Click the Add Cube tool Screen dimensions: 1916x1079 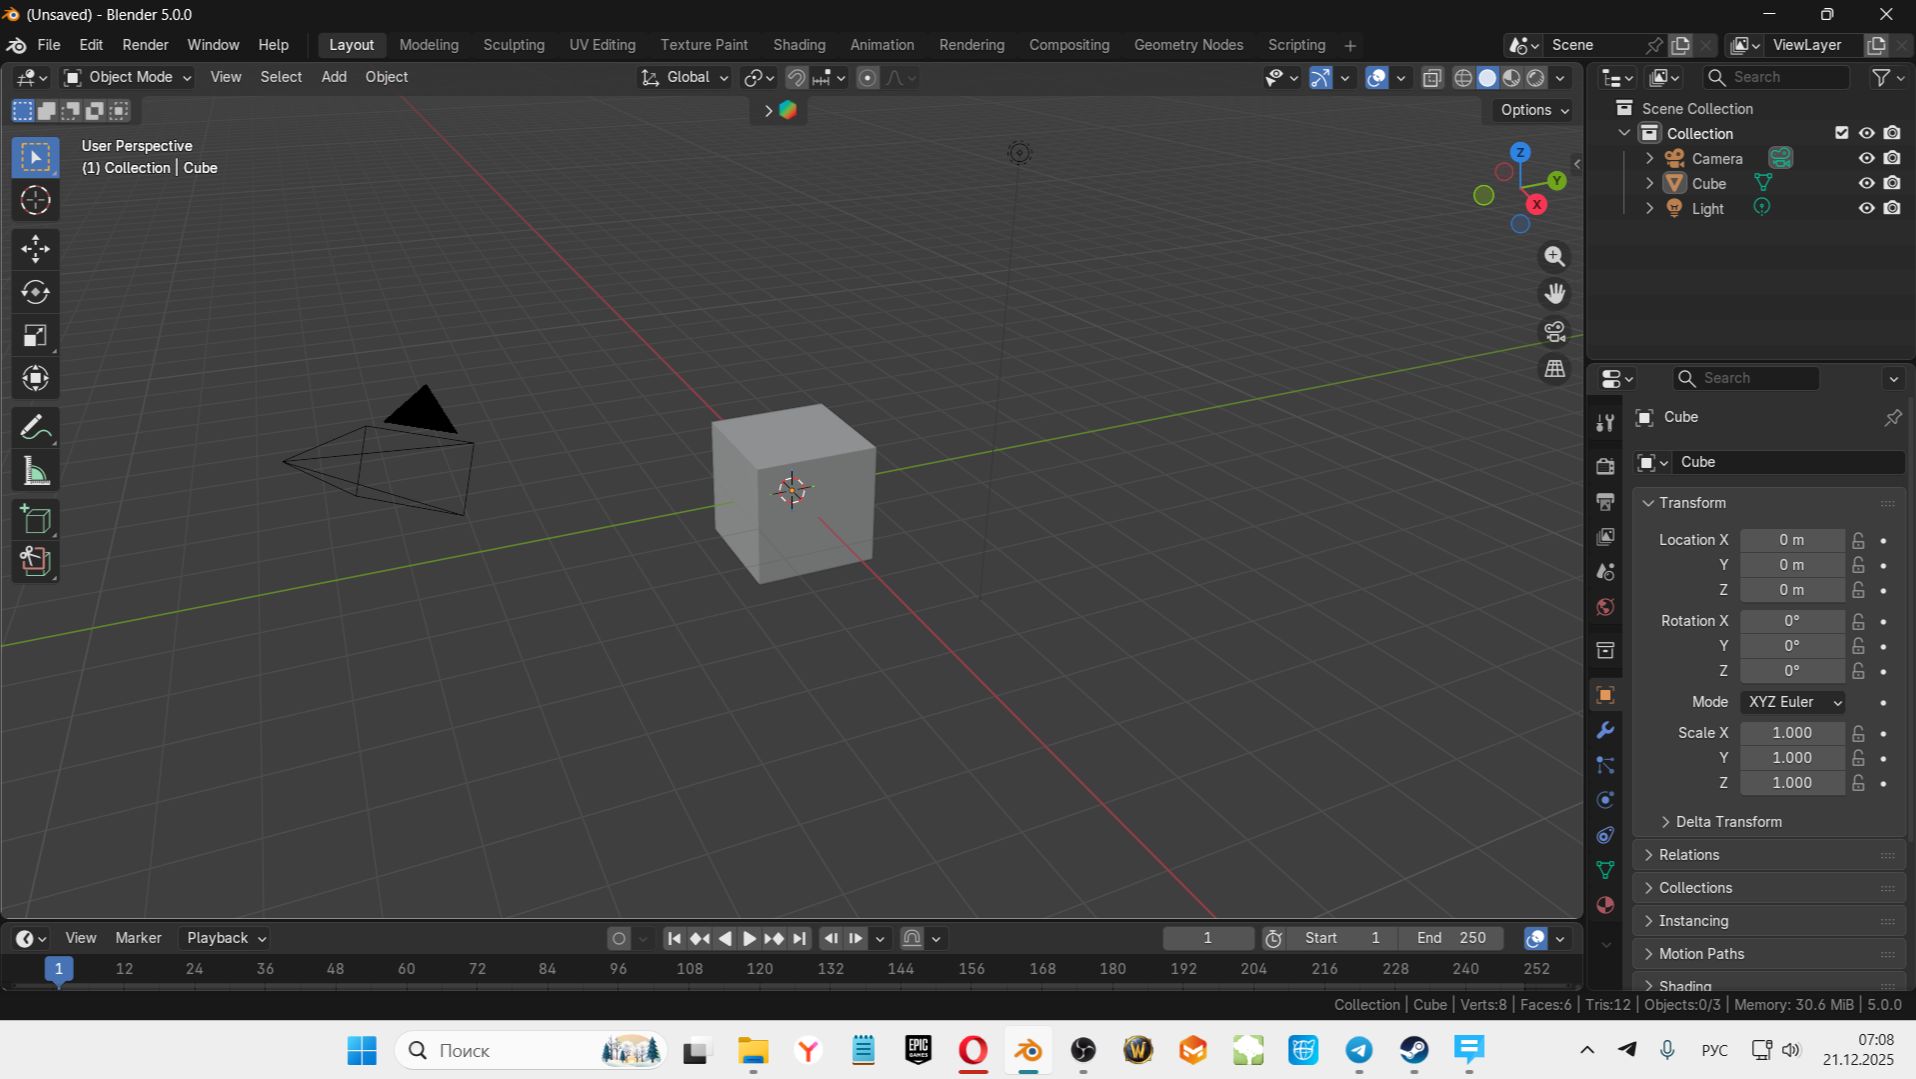(x=35, y=519)
